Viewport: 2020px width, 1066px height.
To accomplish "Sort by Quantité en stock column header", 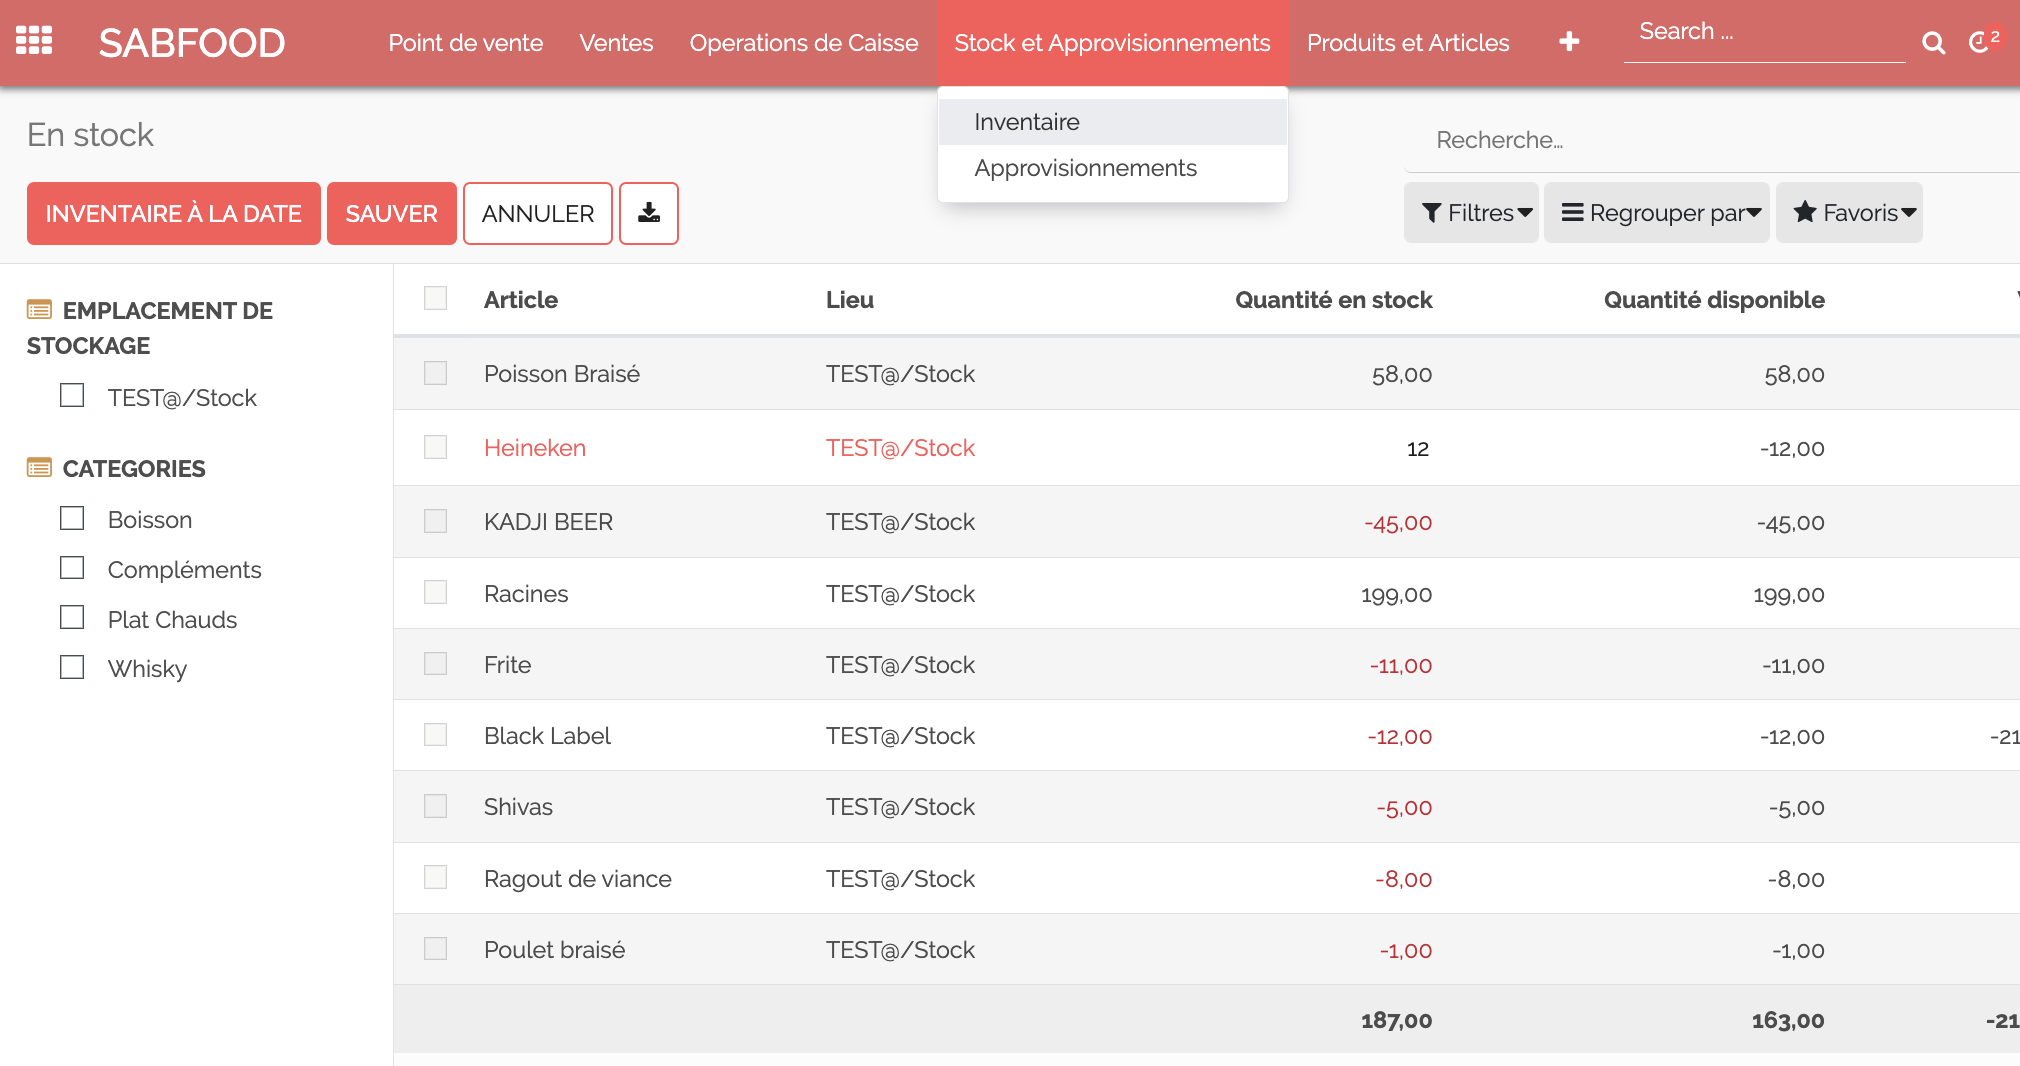I will [x=1333, y=300].
